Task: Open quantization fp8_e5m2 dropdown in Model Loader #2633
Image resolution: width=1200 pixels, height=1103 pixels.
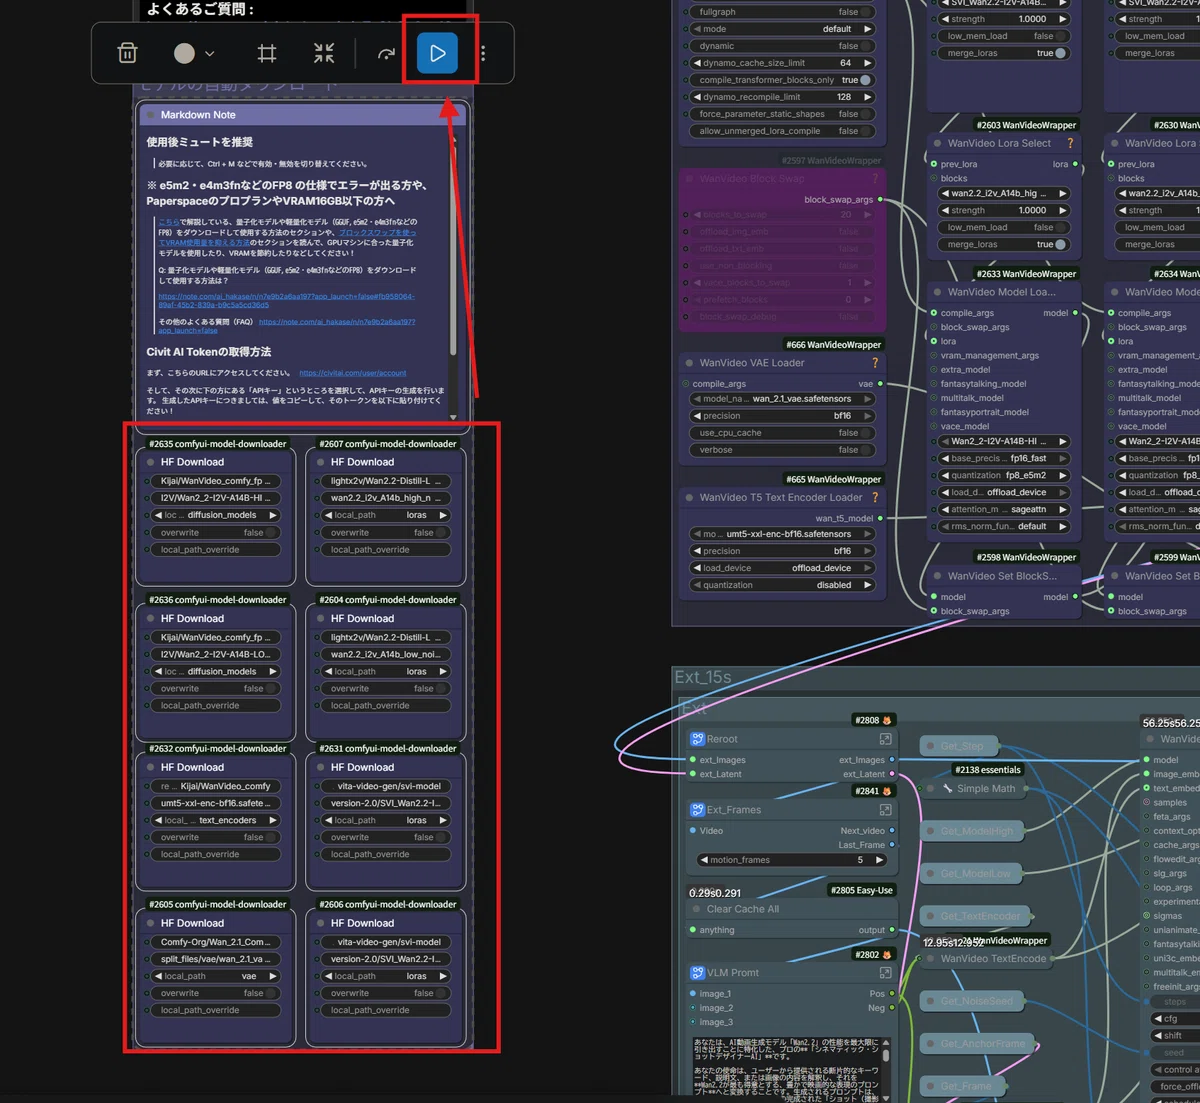Action: click(x=1004, y=475)
